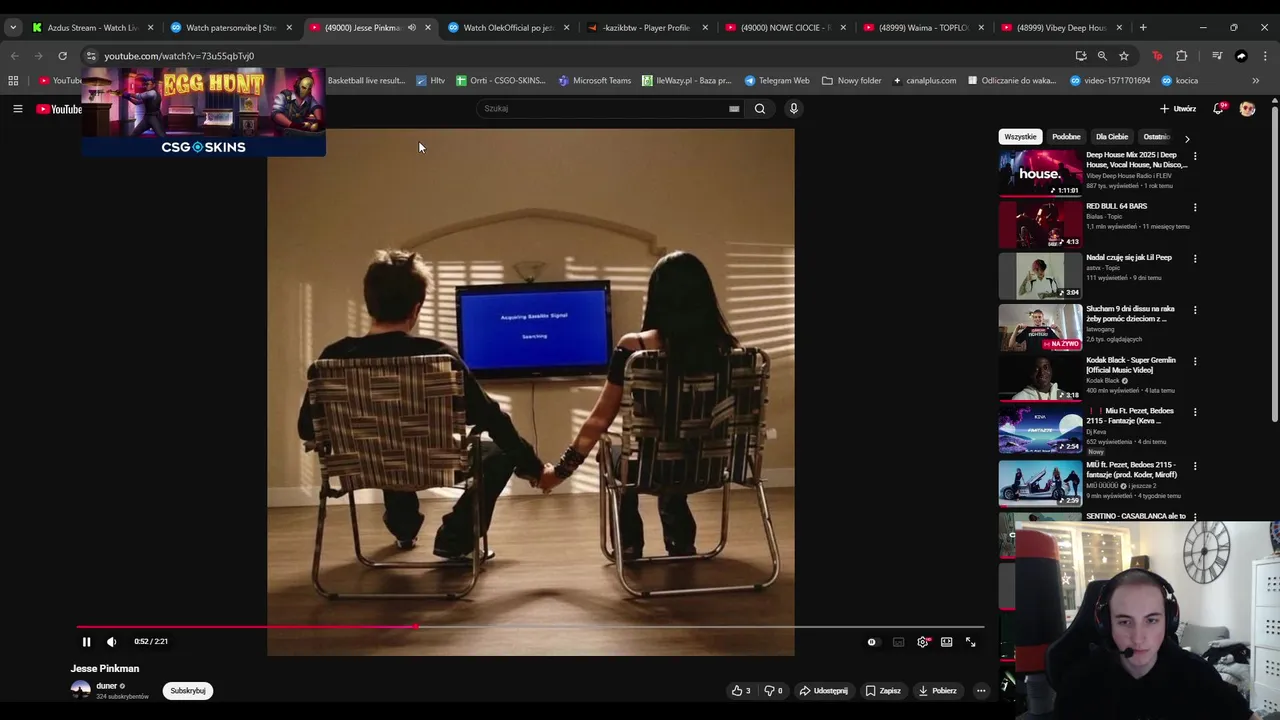Open Extensions puzzle icon

point(1182,56)
